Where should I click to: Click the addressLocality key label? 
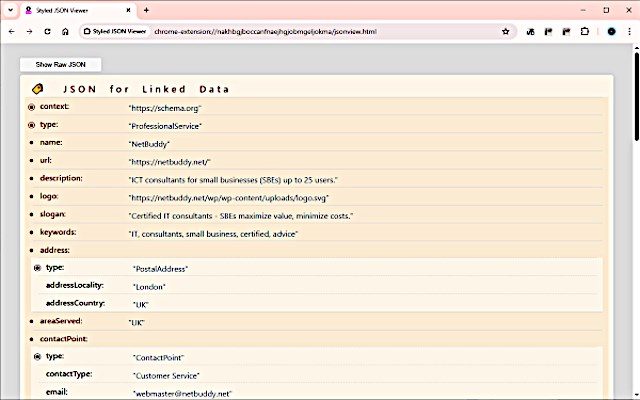pos(75,285)
